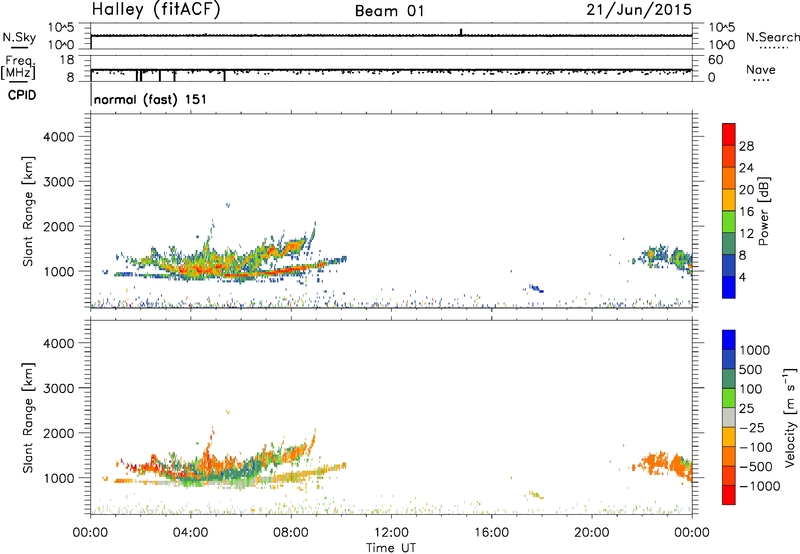Click the '60' Nave axis tick

[x=715, y=60]
